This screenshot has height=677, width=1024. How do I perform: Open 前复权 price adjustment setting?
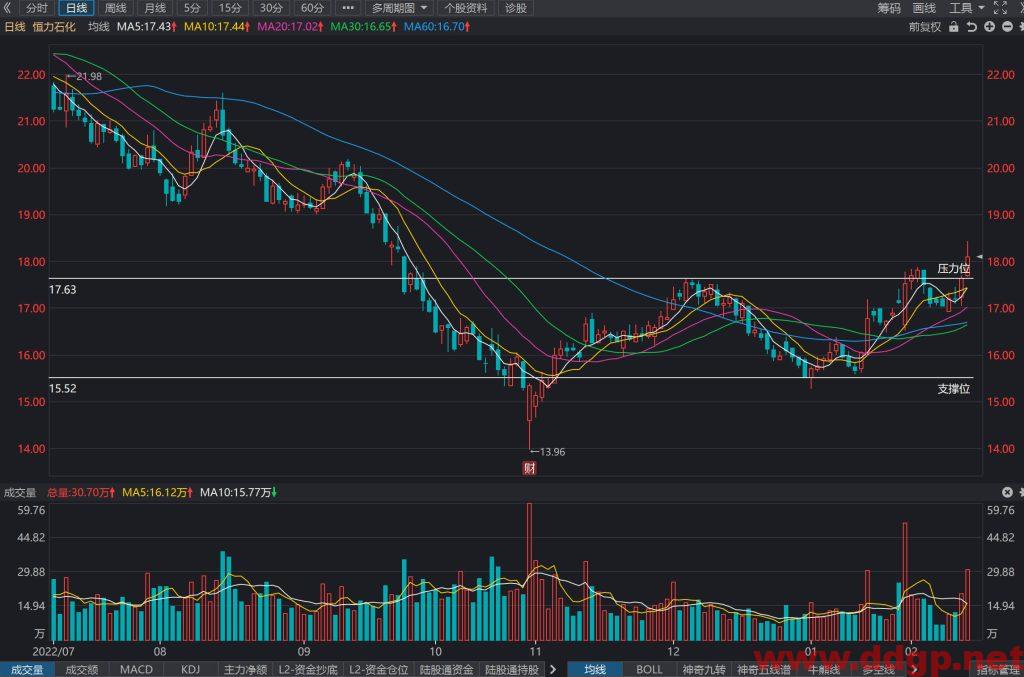[925, 27]
